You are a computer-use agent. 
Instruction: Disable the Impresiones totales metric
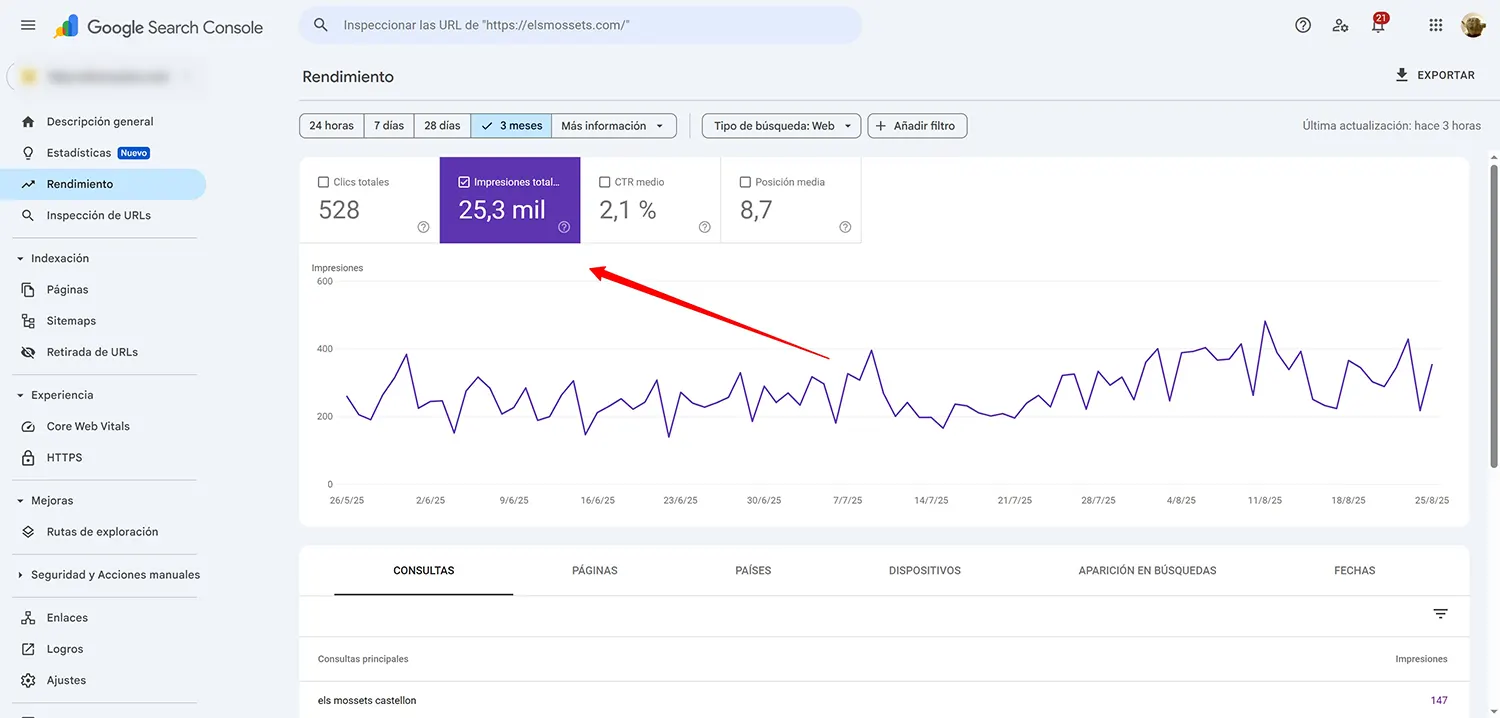tap(463, 181)
